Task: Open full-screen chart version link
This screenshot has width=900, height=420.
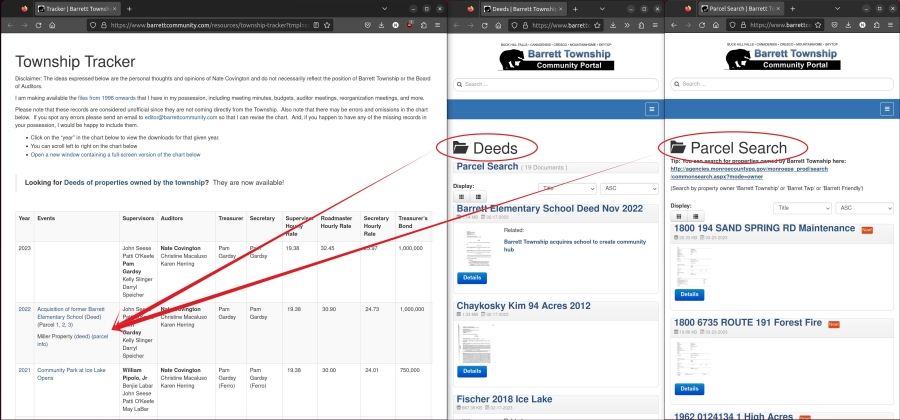Action: click(116, 154)
